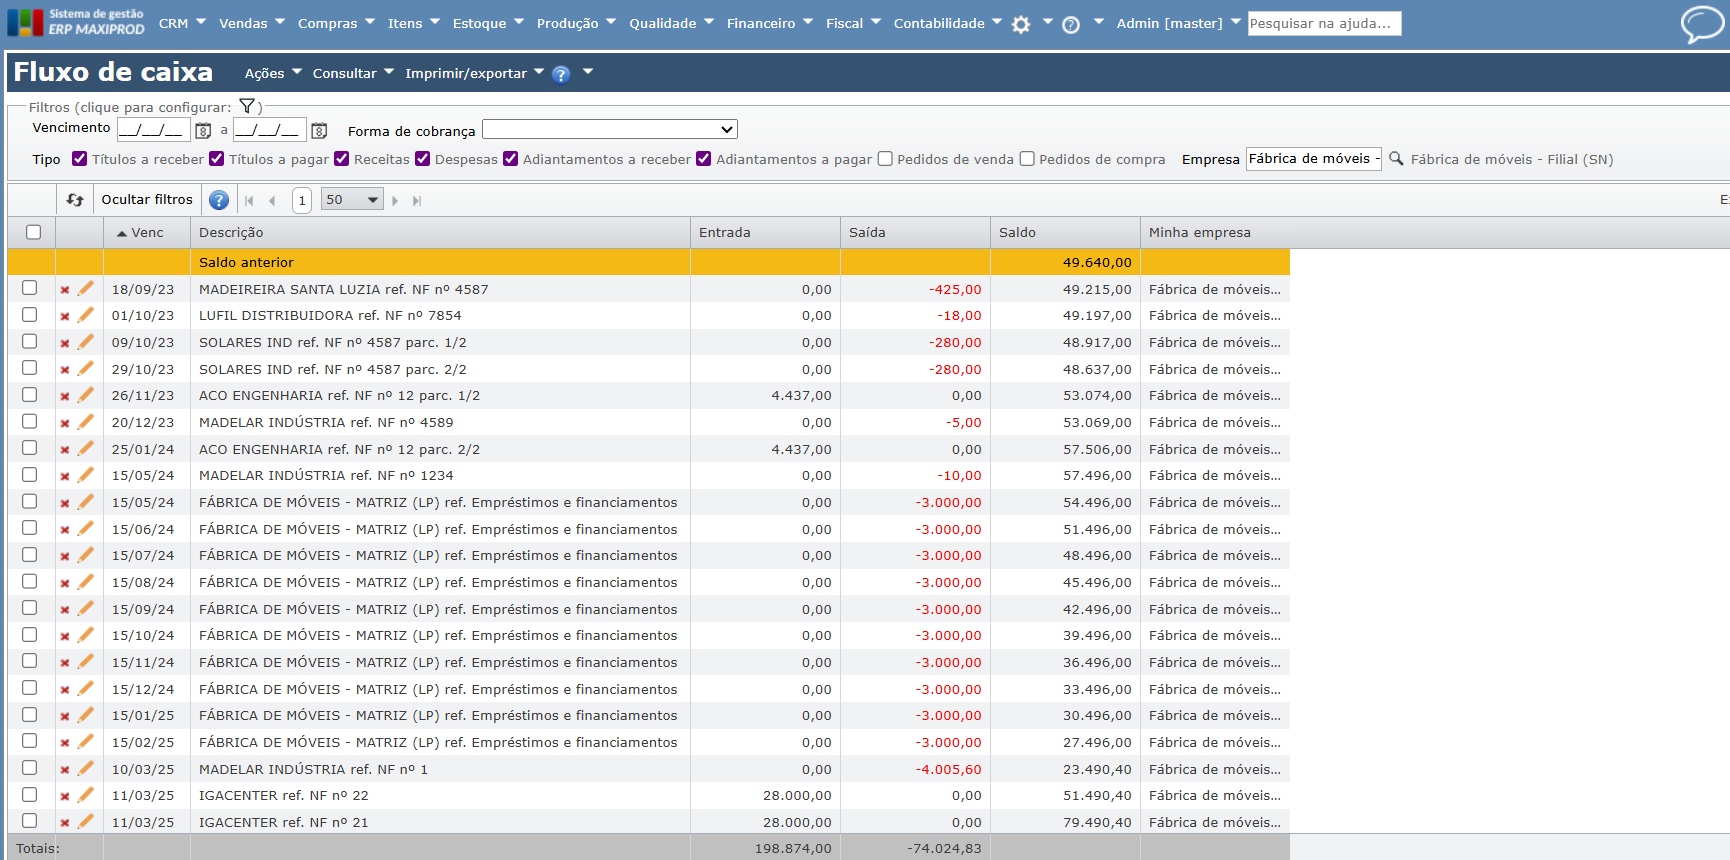1730x860 pixels.
Task: Click the blue help icon in grid toolbar
Action: click(219, 200)
